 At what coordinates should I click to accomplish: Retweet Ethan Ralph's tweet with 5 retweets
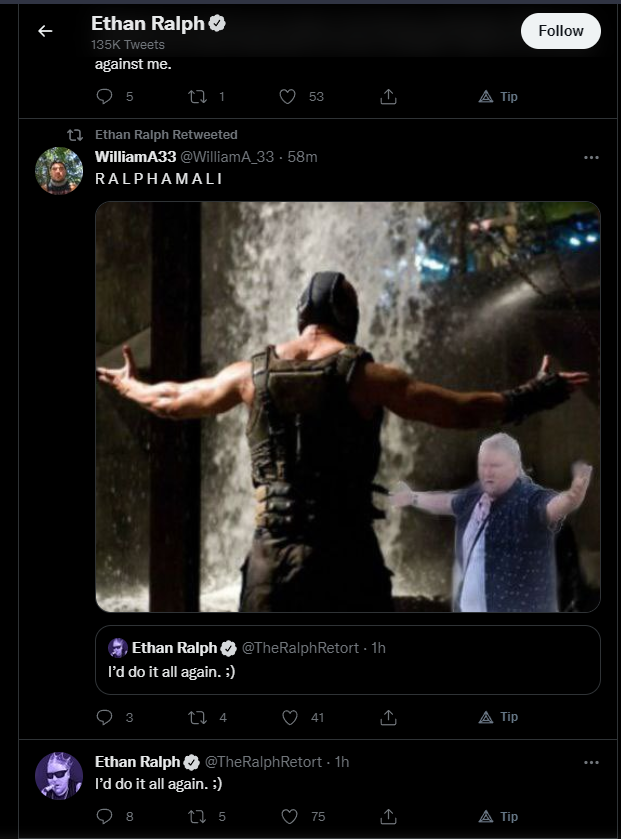(197, 817)
